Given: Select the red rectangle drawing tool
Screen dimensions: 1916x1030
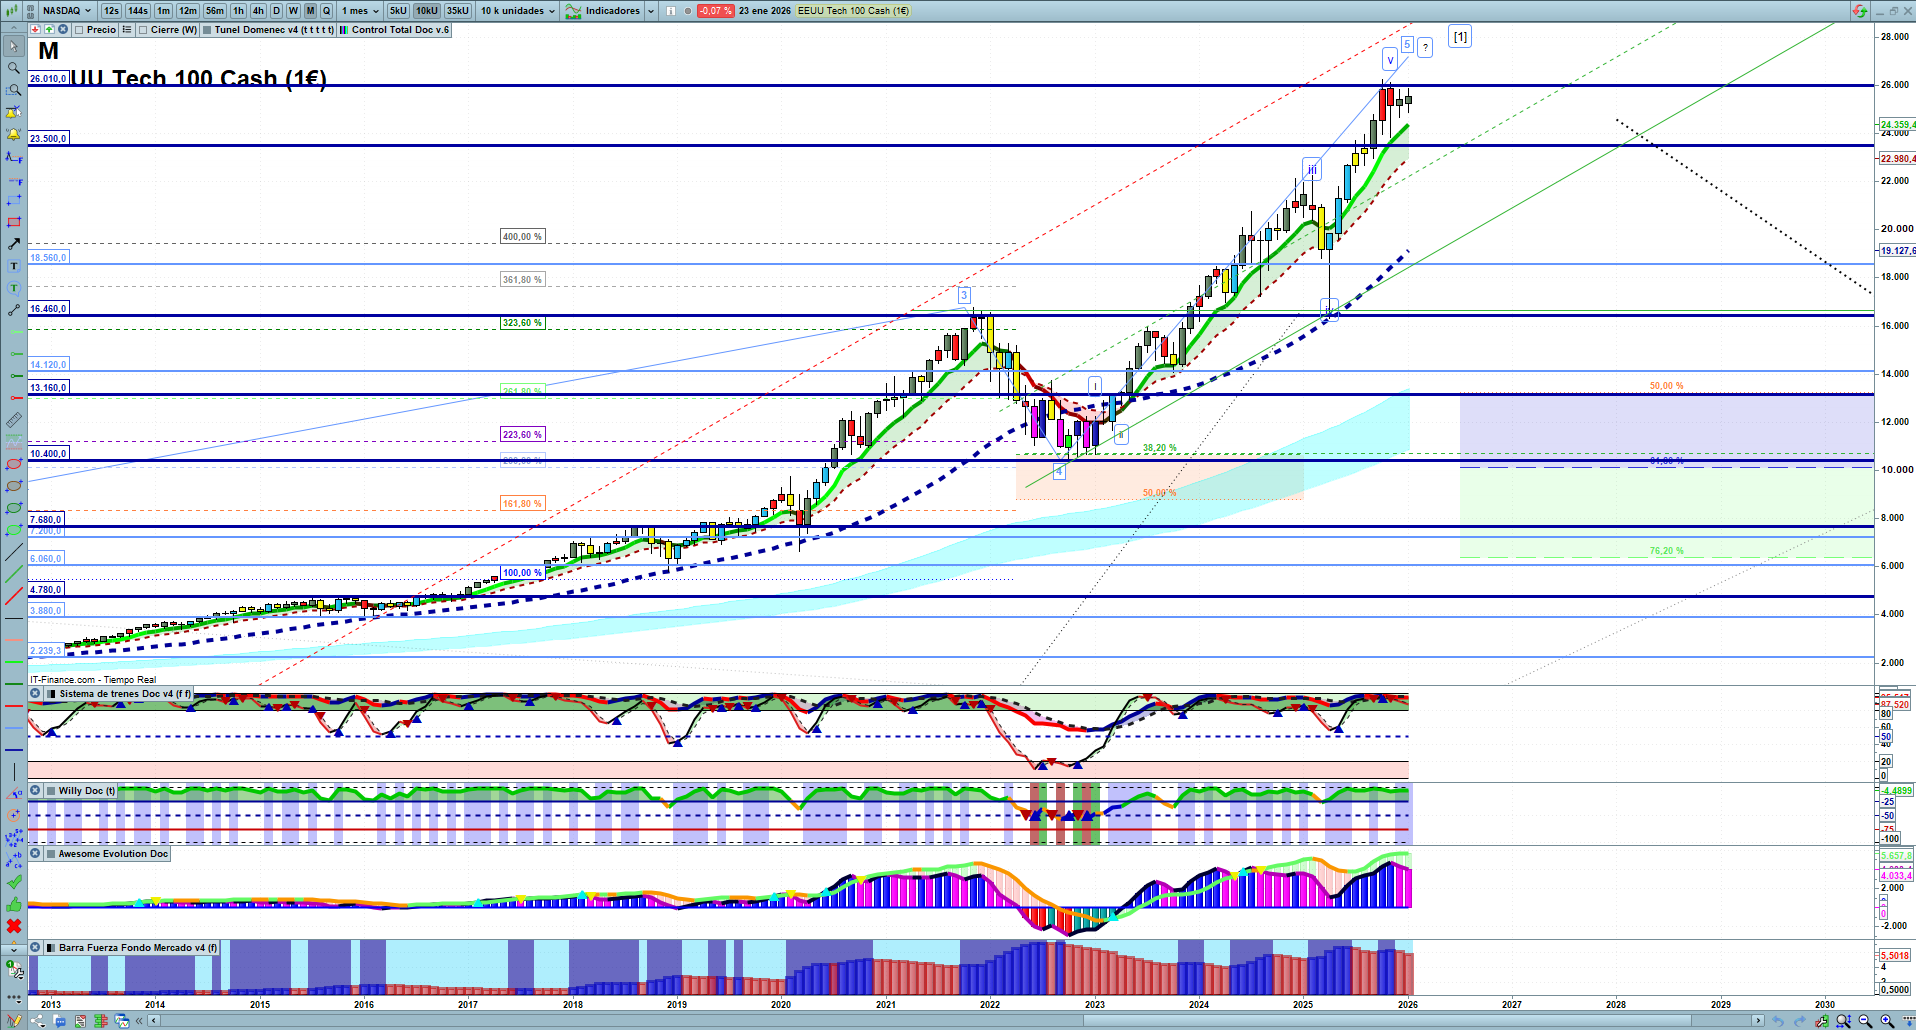Looking at the screenshot, I should [x=14, y=222].
